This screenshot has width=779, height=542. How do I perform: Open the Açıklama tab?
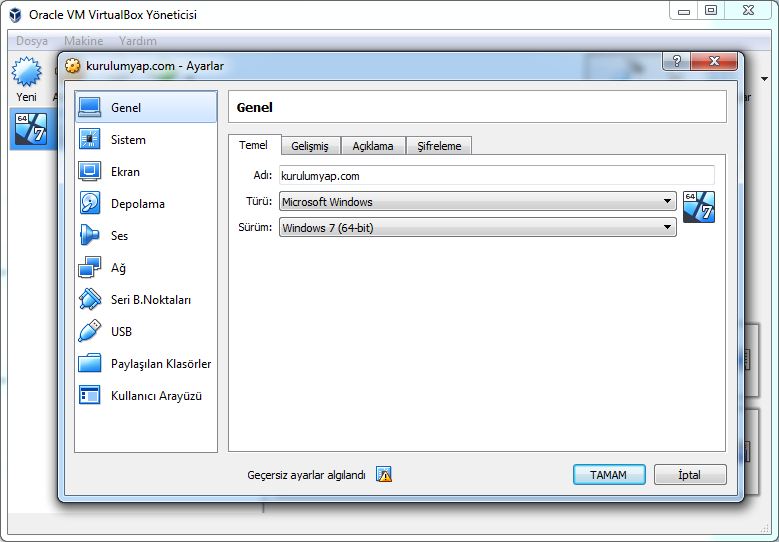pos(373,146)
